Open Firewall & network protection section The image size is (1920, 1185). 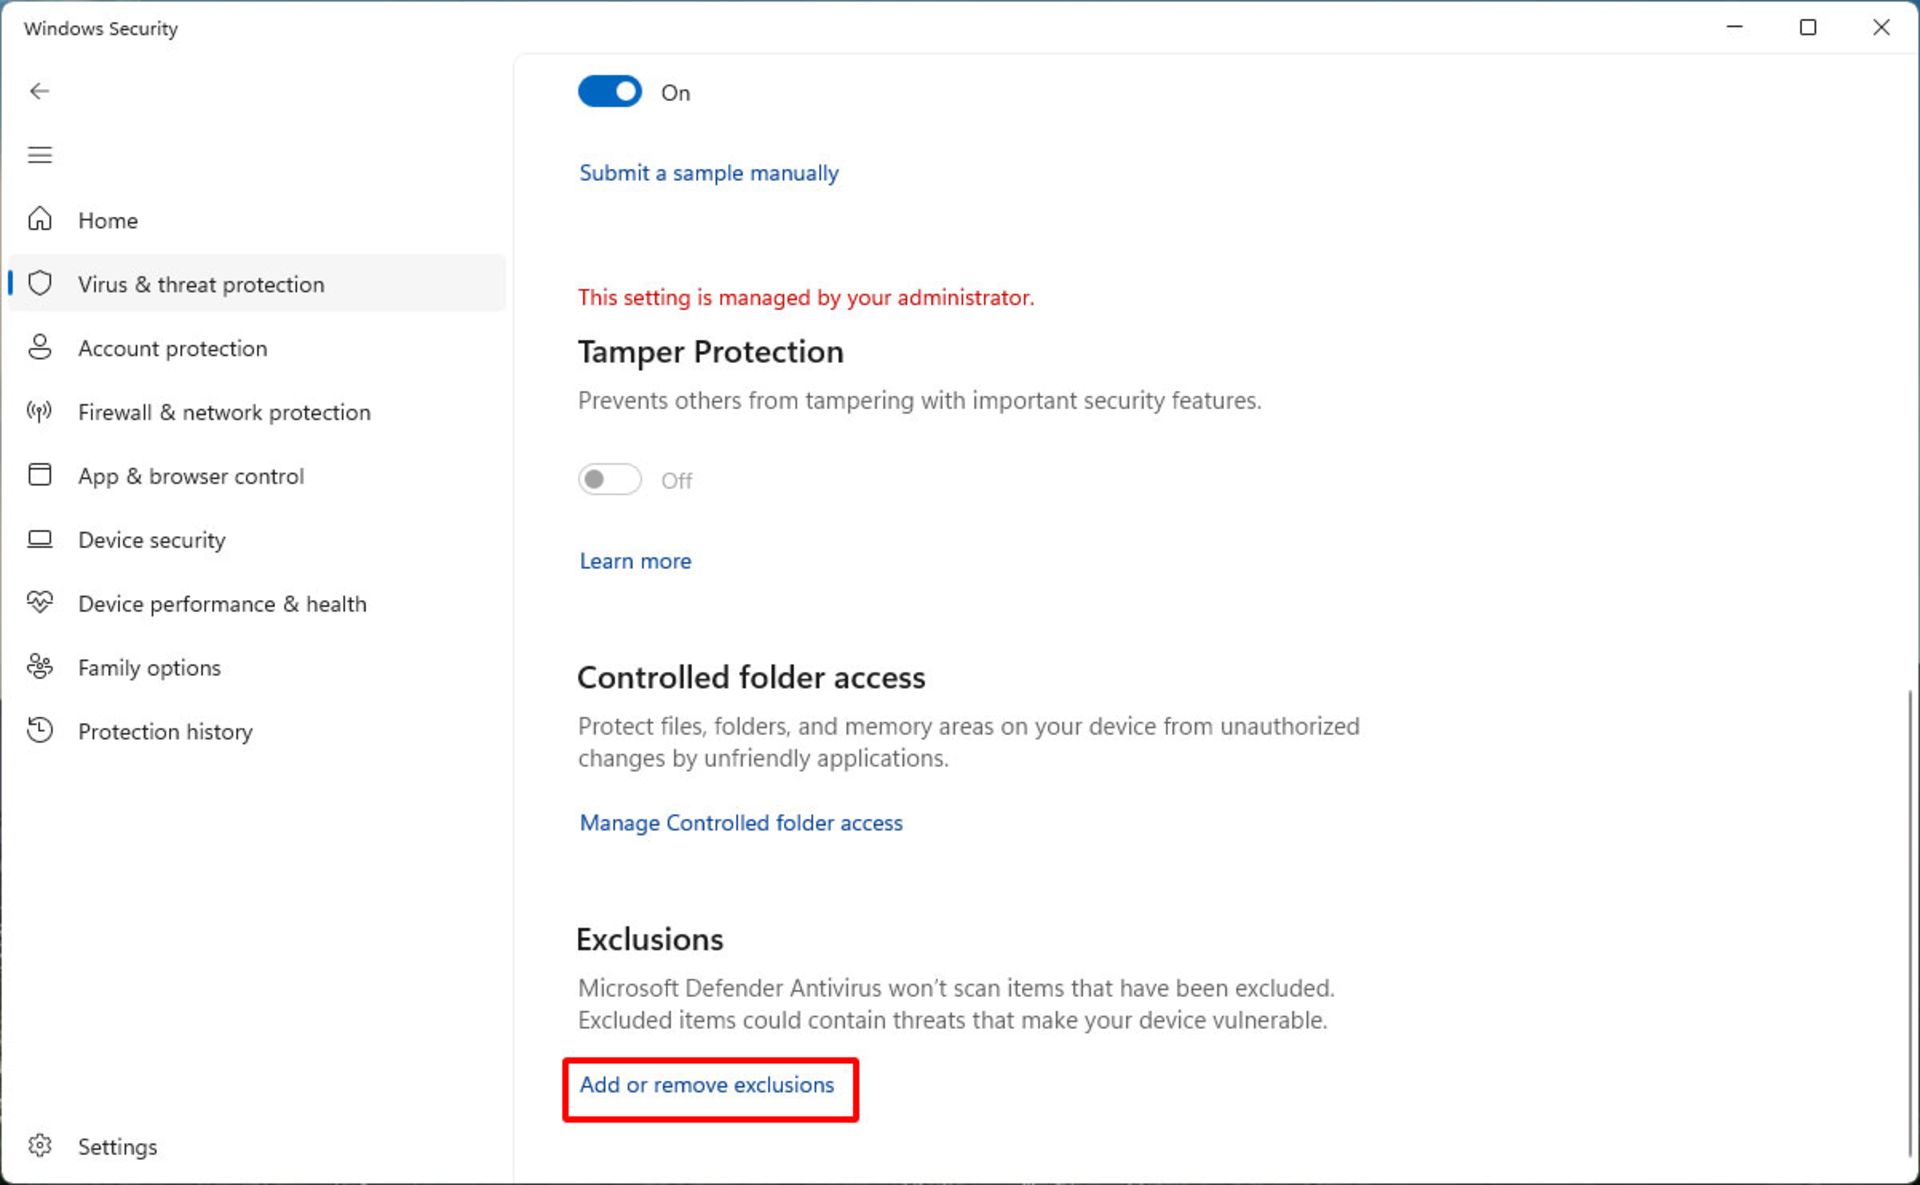pyautogui.click(x=257, y=412)
